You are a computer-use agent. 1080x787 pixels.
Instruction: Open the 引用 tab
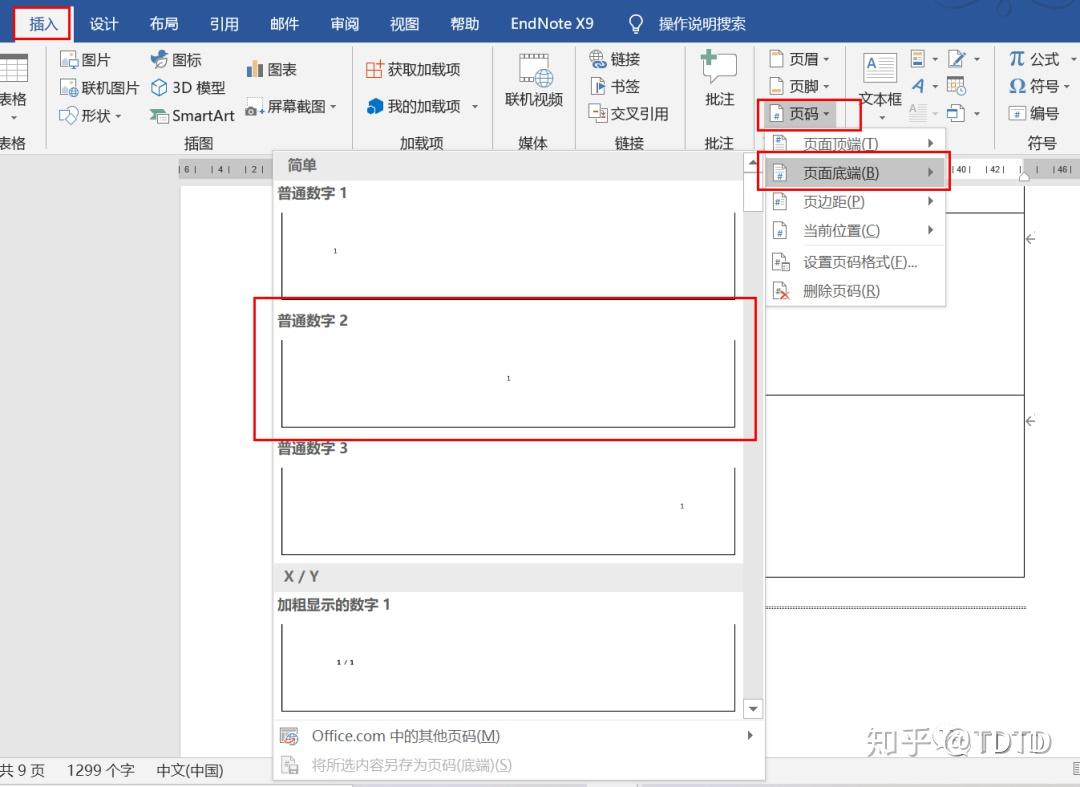(x=224, y=24)
